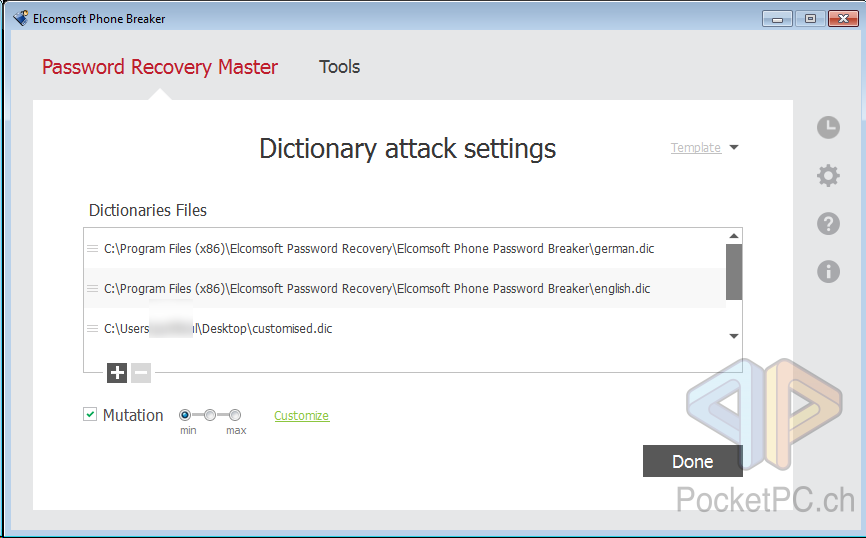Screen dimensions: 866x538
Task: Maximize the Elcomsoft Phone Breaker window
Action: click(810, 19)
